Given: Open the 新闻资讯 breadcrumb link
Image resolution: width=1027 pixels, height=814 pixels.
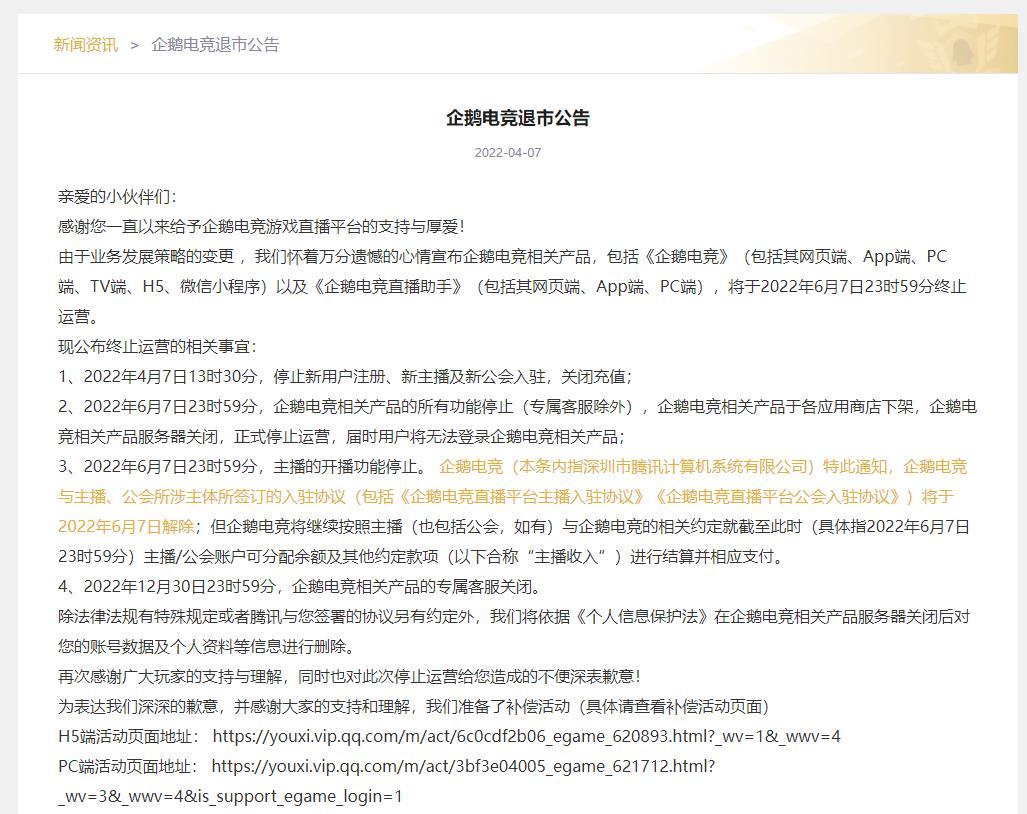Looking at the screenshot, I should 86,45.
